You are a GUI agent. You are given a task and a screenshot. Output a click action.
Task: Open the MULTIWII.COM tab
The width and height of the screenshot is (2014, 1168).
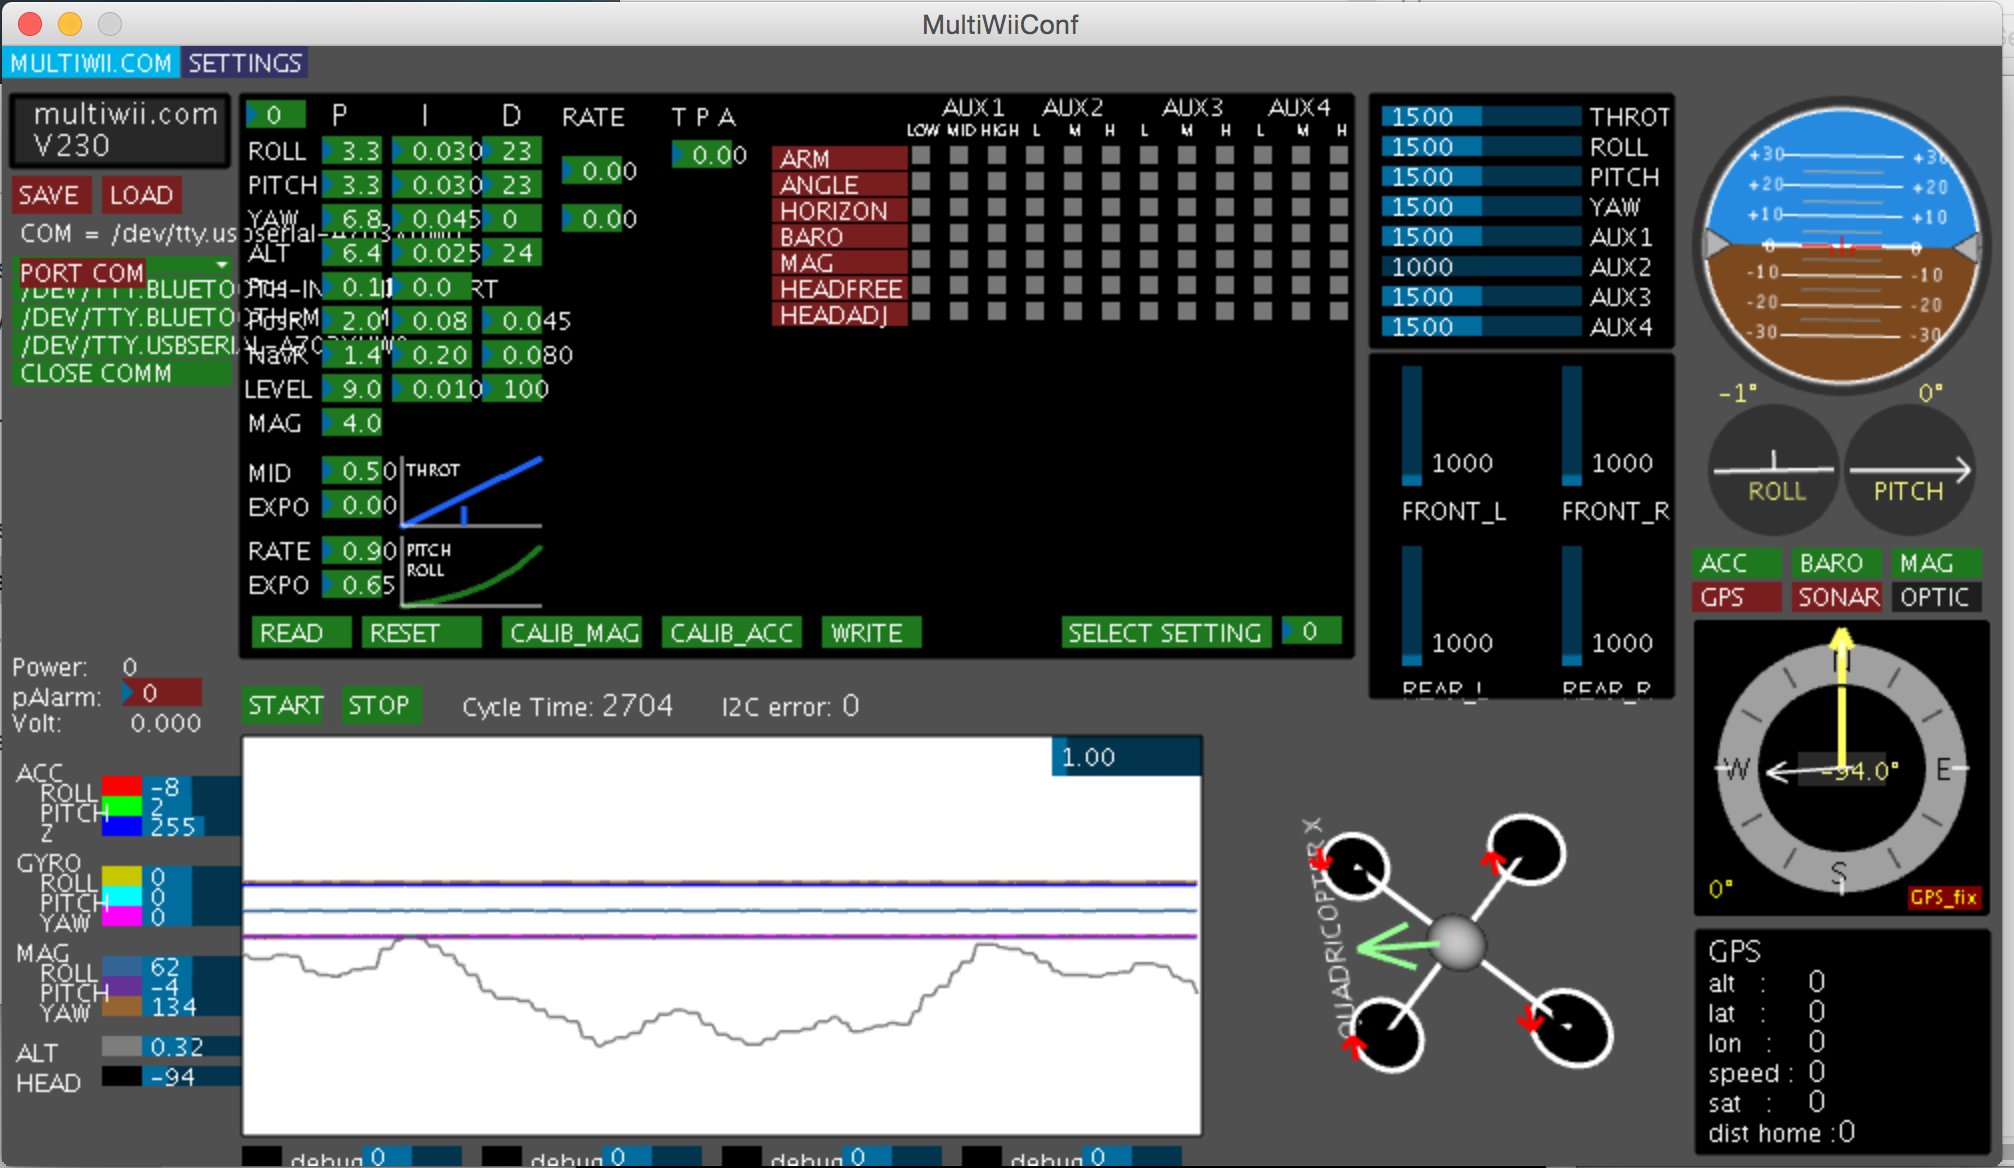click(91, 63)
